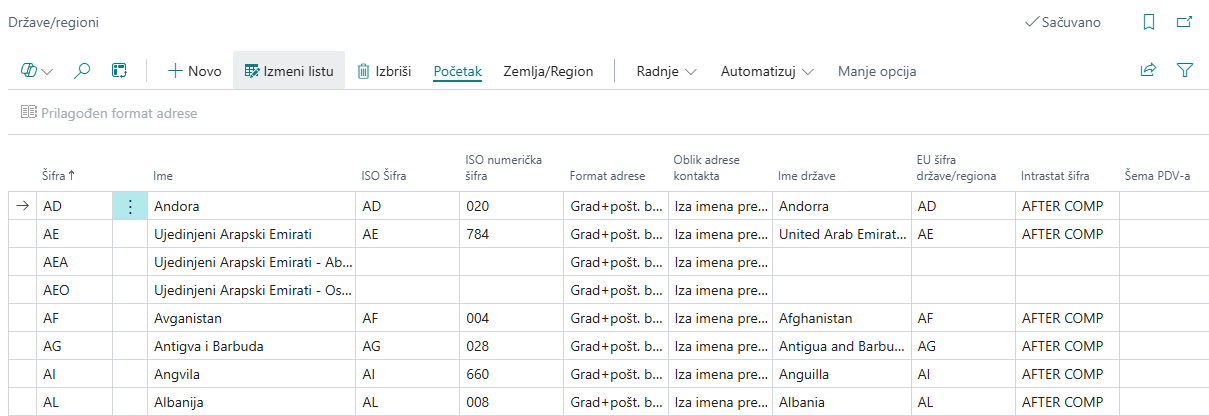The height and width of the screenshot is (416, 1209).
Task: Open page in new window icon
Action: point(1184,22)
